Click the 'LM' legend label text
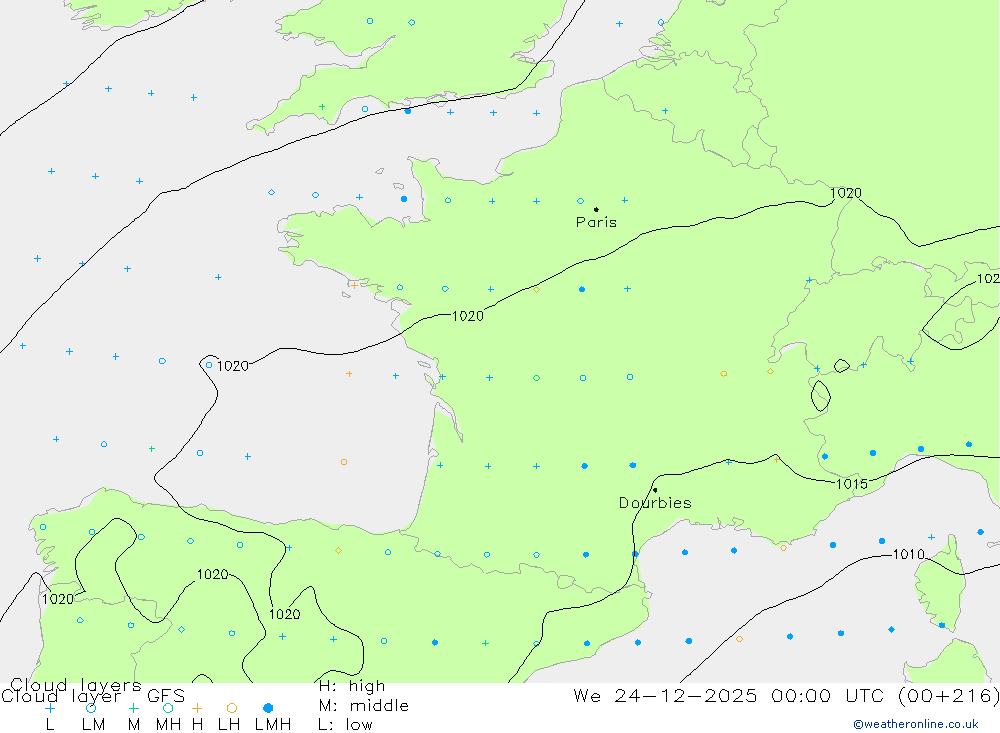Screen dimensions: 1000x733 click(94, 725)
